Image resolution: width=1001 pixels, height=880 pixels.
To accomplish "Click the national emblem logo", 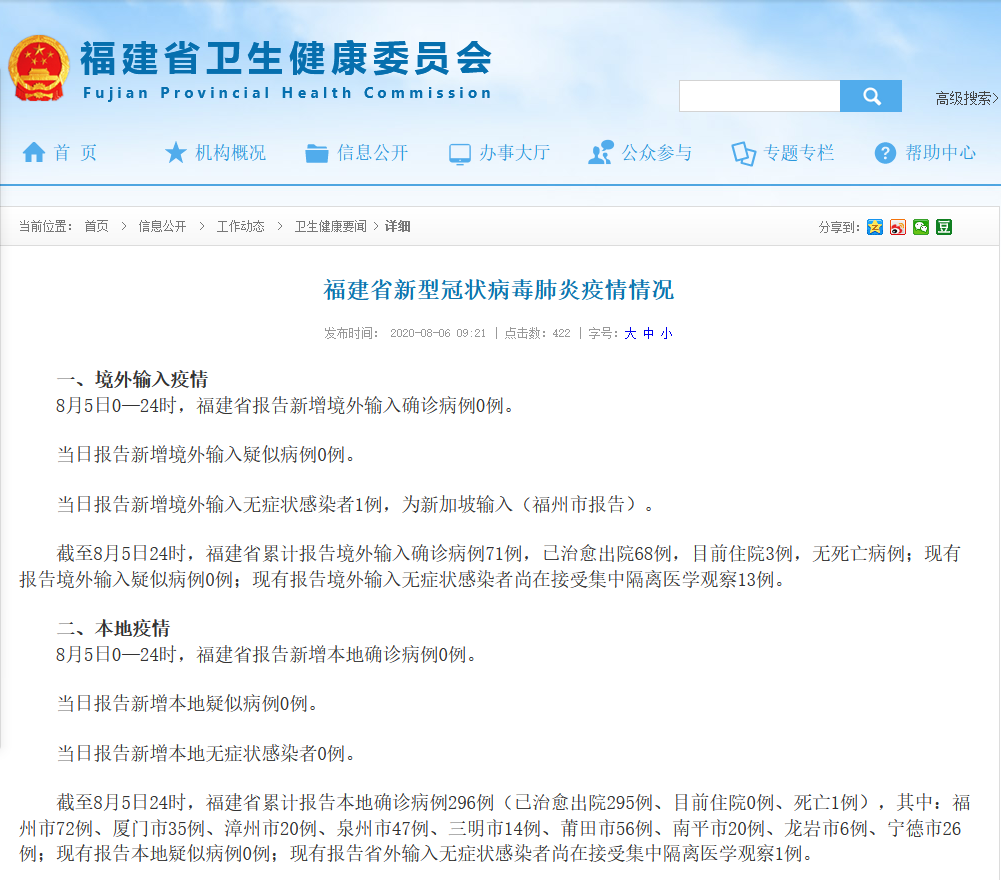I will pyautogui.click(x=38, y=69).
